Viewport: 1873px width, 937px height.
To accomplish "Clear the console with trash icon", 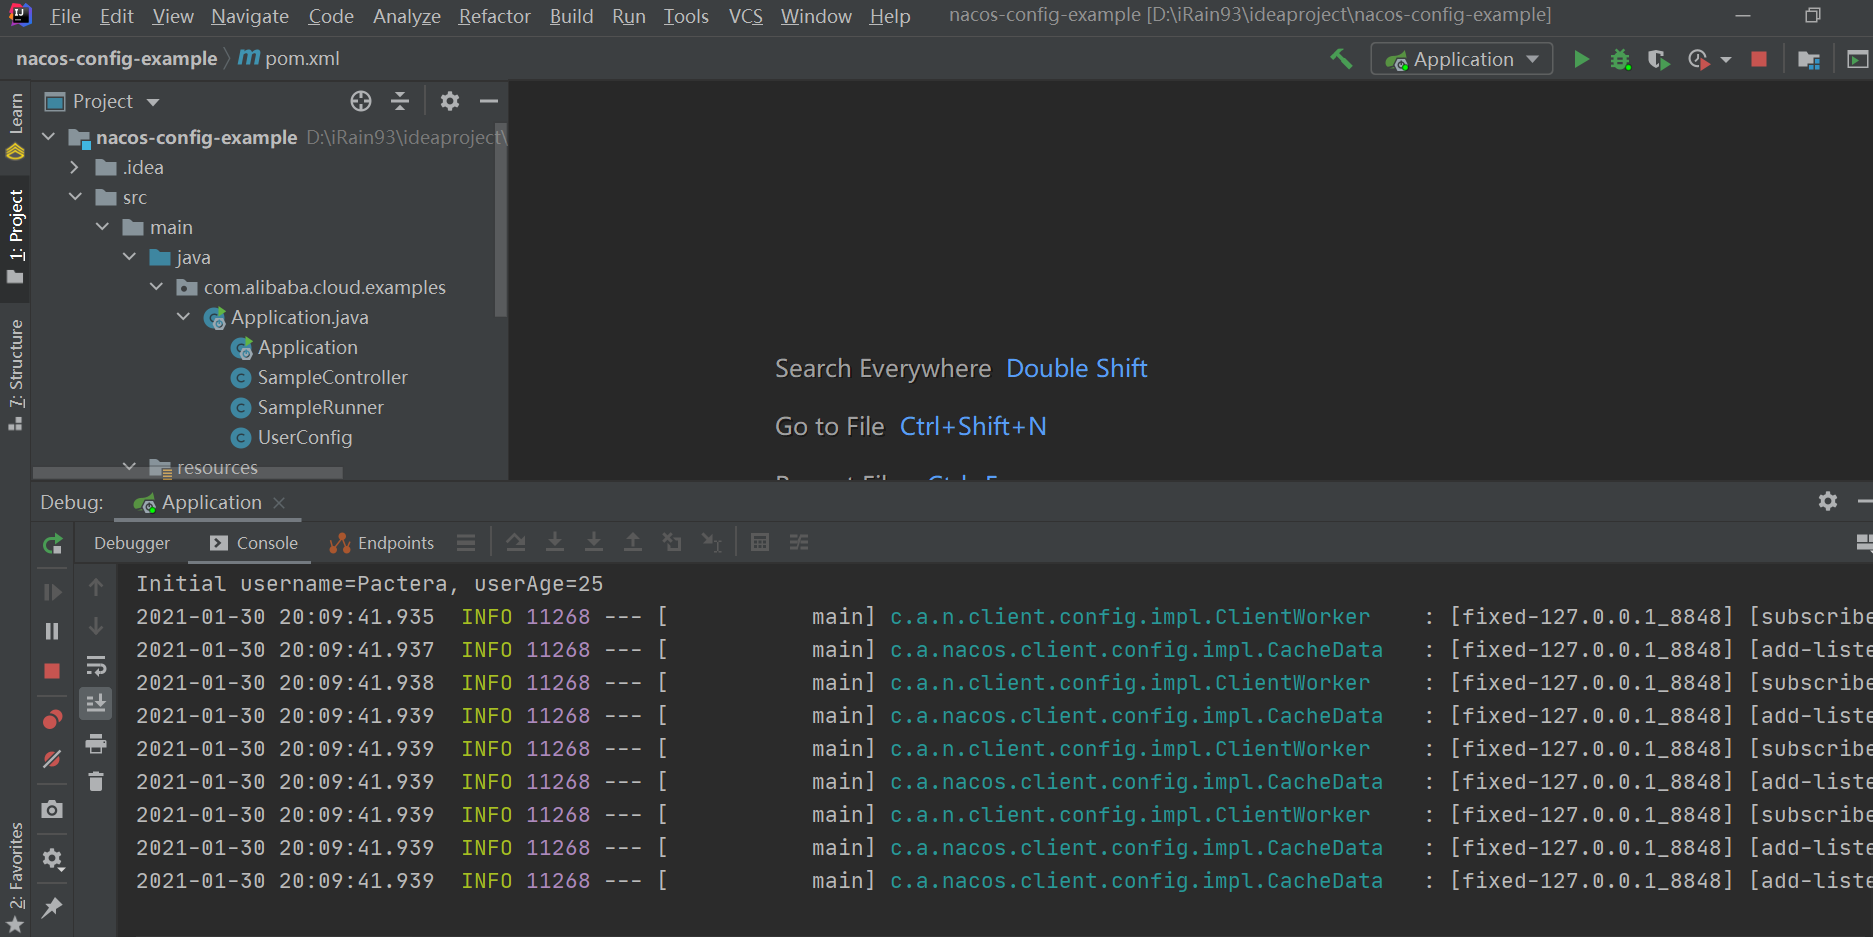I will pyautogui.click(x=96, y=781).
